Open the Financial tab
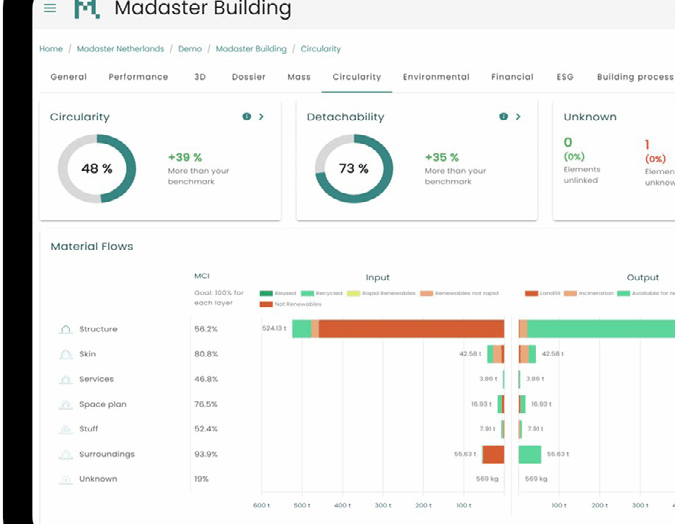The width and height of the screenshot is (675, 524). (512, 77)
